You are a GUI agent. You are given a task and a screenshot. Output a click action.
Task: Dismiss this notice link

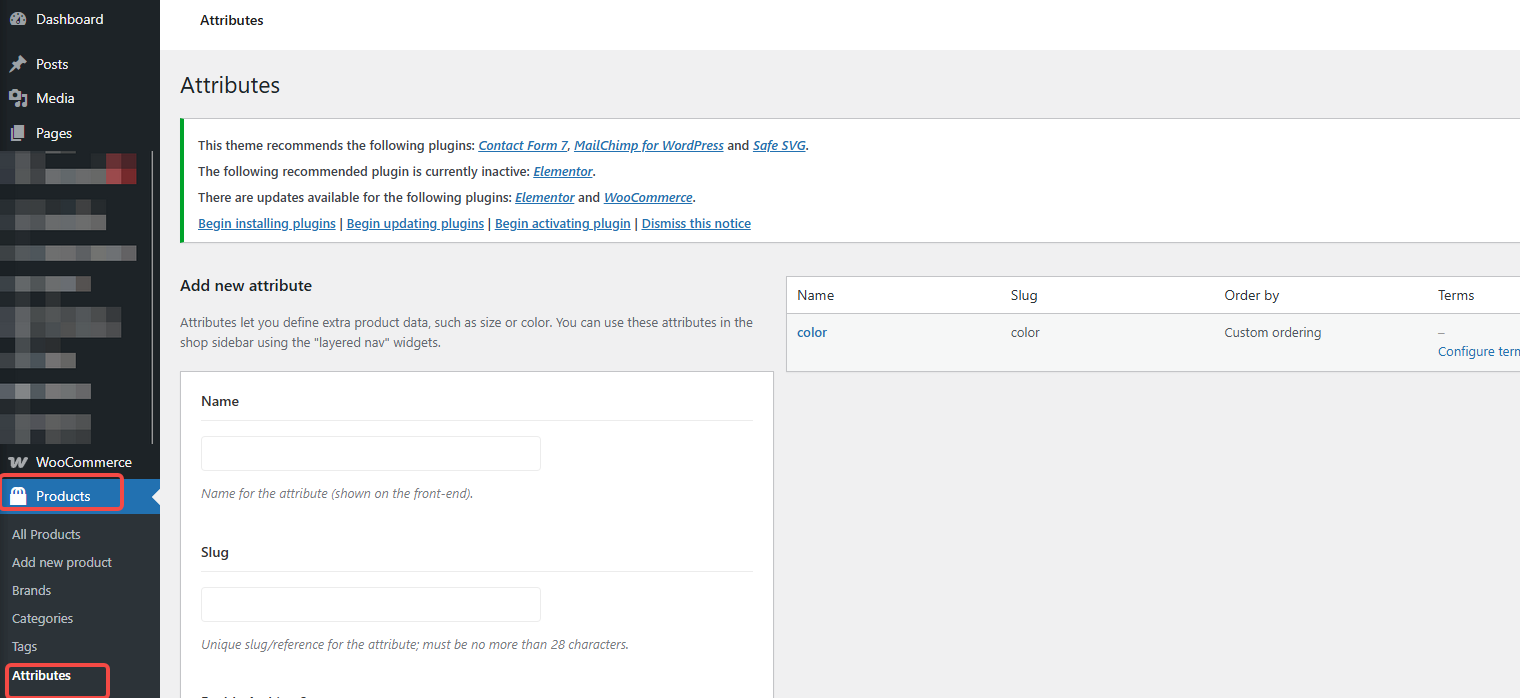point(696,223)
